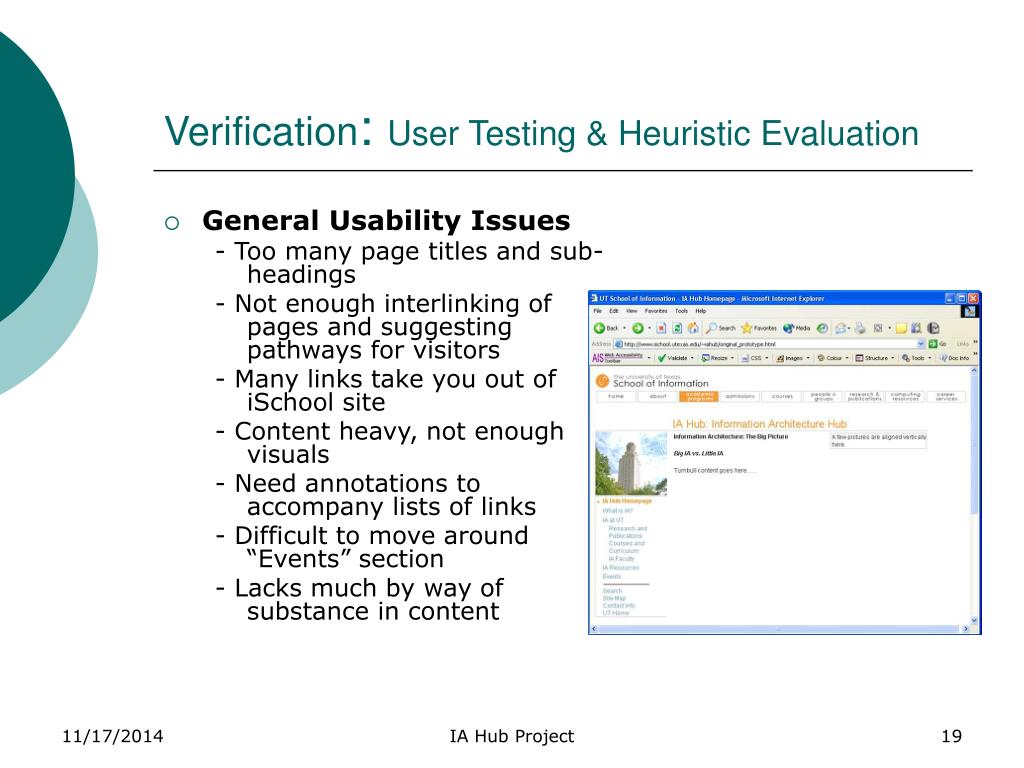Click the orange UT seal logo

(602, 381)
